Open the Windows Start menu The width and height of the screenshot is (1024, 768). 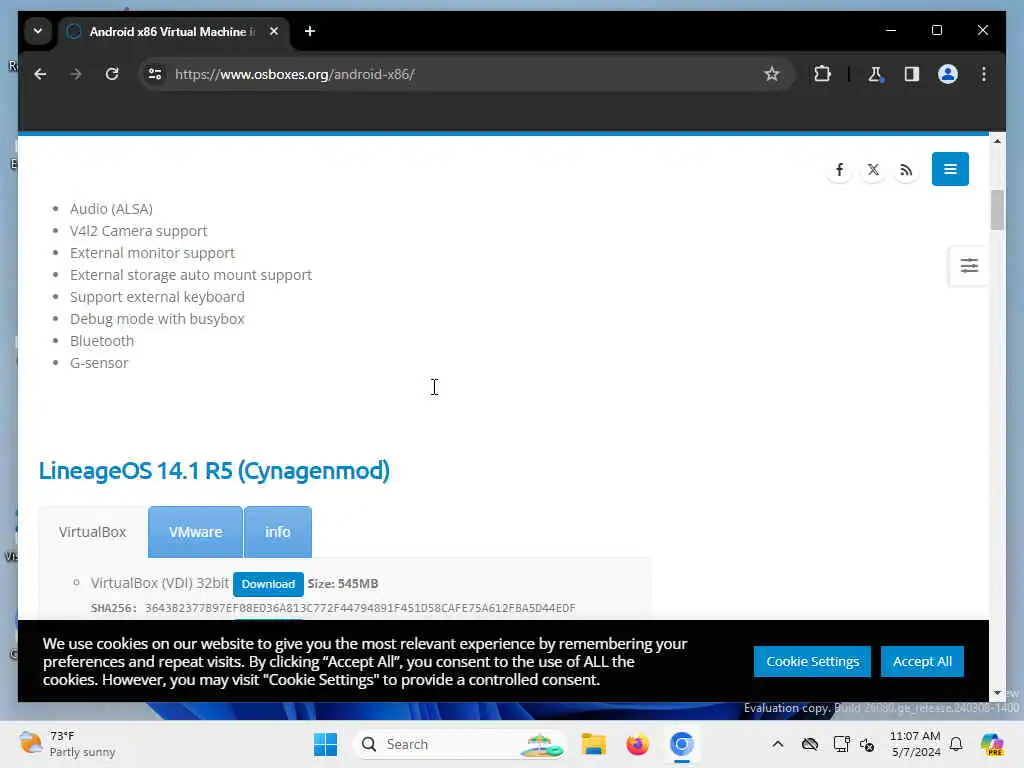click(x=325, y=744)
